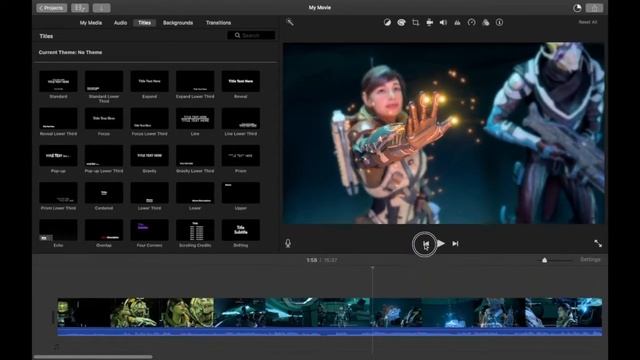The width and height of the screenshot is (640, 360).
Task: Click the microphone voiceover record icon
Action: coord(288,243)
